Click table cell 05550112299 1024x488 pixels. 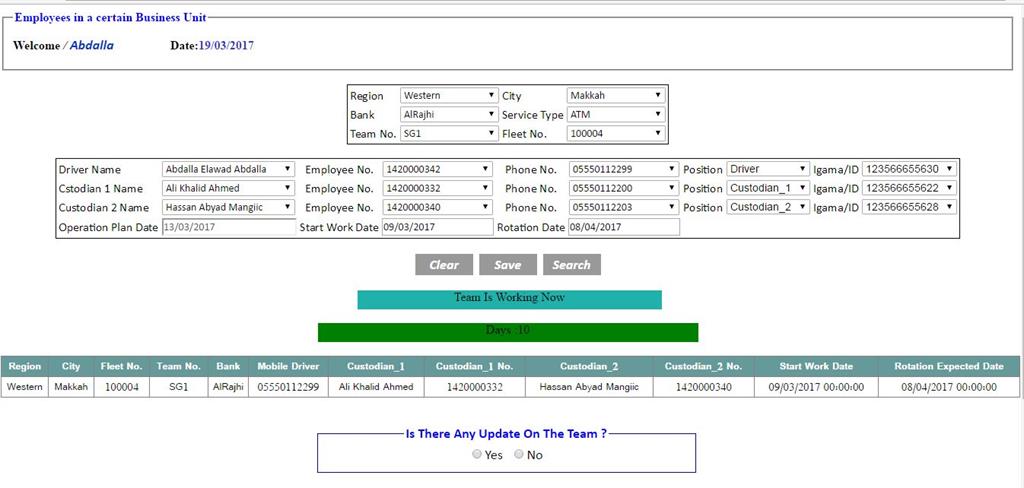tap(288, 387)
